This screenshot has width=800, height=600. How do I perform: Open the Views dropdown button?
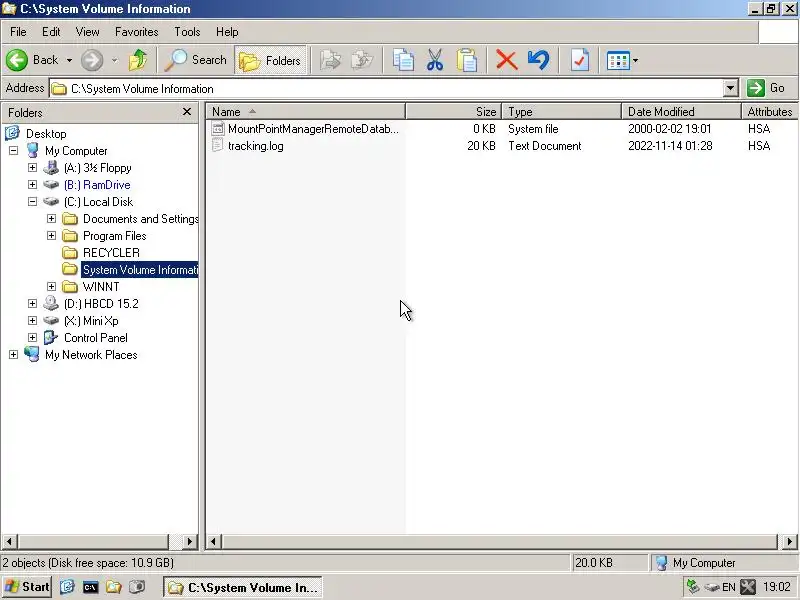[x=622, y=60]
